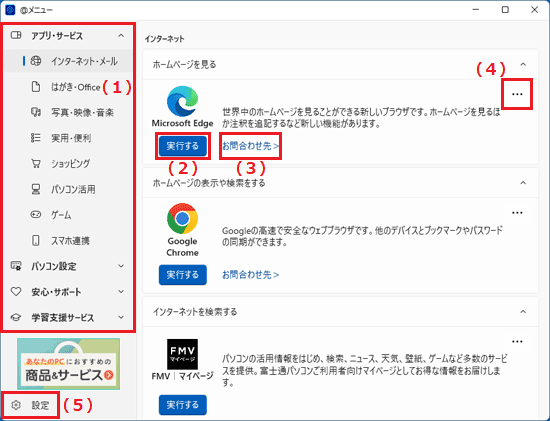Click the インターネット page heading
Screen dimensions: 550x421
[165, 39]
